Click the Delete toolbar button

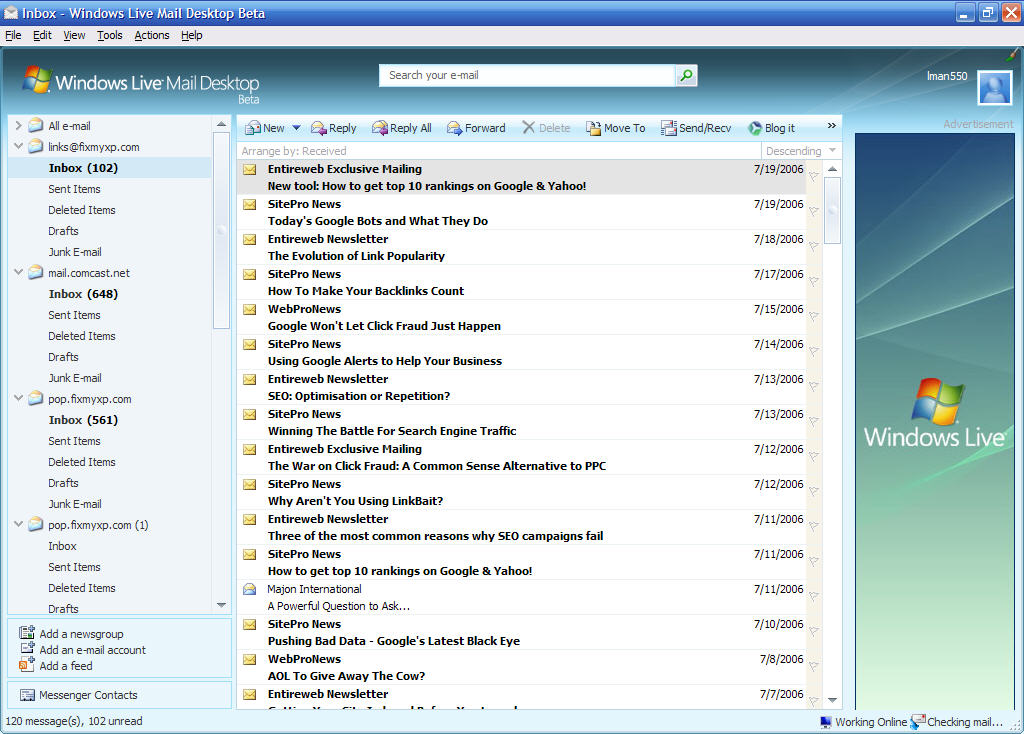click(x=547, y=128)
